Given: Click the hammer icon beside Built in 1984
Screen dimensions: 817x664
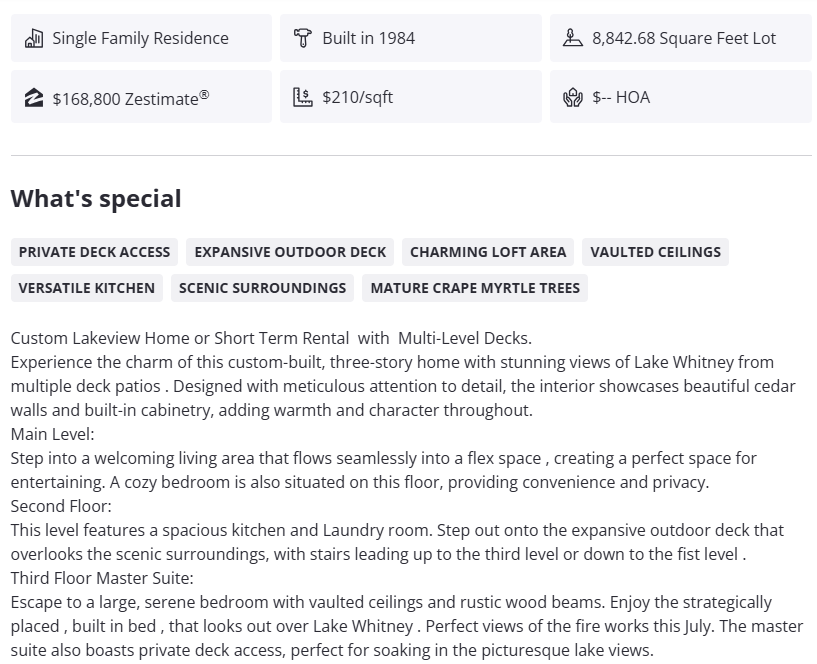Looking at the screenshot, I should 303,38.
